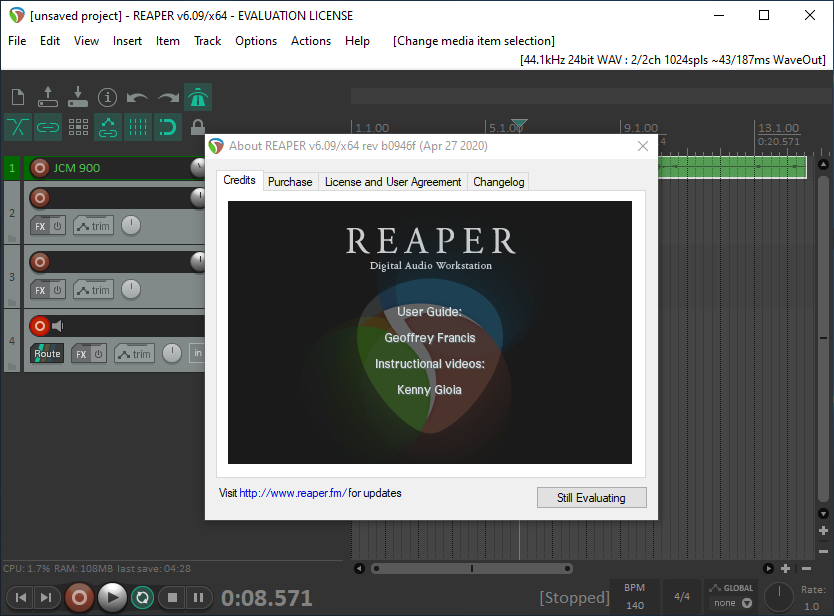Open FX button on track 3
The image size is (834, 616).
tap(40, 290)
